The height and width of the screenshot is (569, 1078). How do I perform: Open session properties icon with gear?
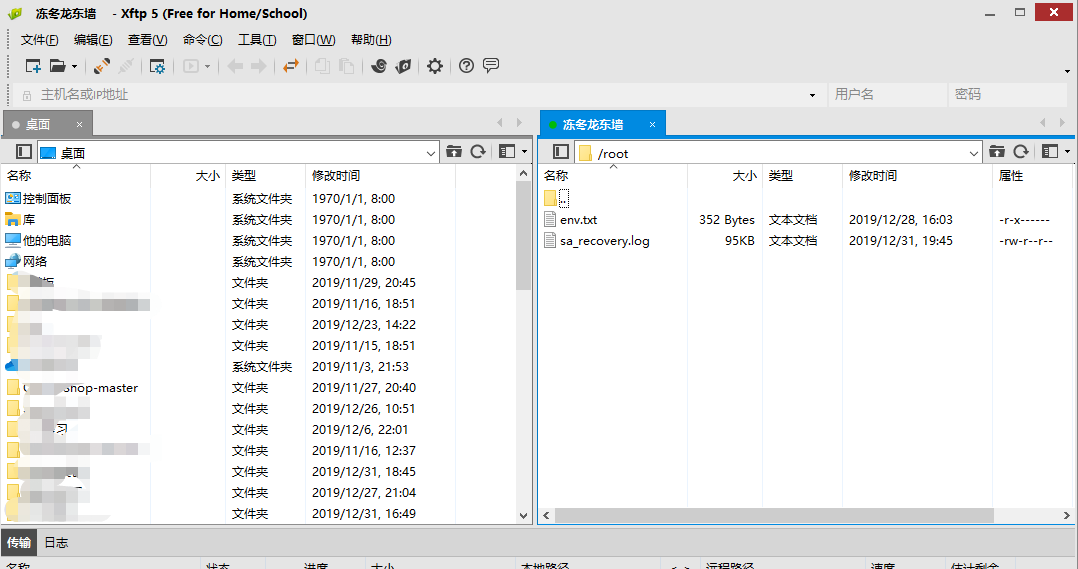(157, 66)
